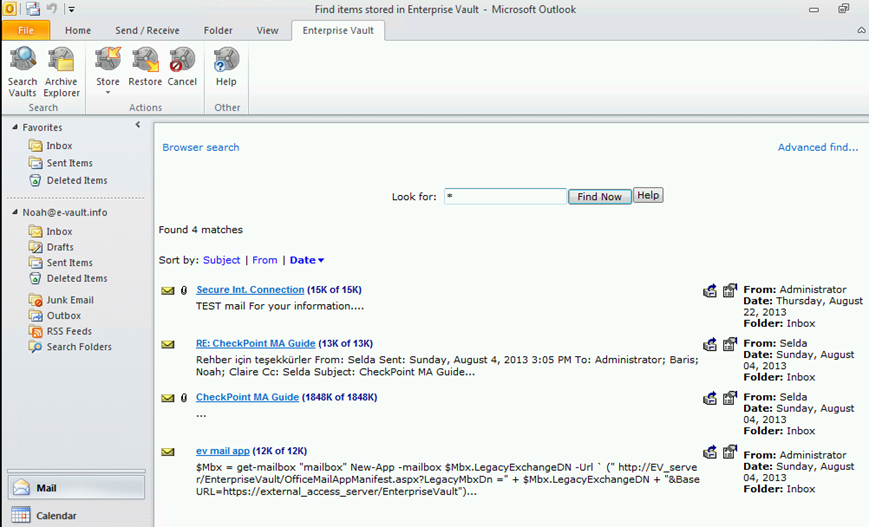
Task: Open the RE: CheckPoint MA Guide message
Action: pos(255,344)
